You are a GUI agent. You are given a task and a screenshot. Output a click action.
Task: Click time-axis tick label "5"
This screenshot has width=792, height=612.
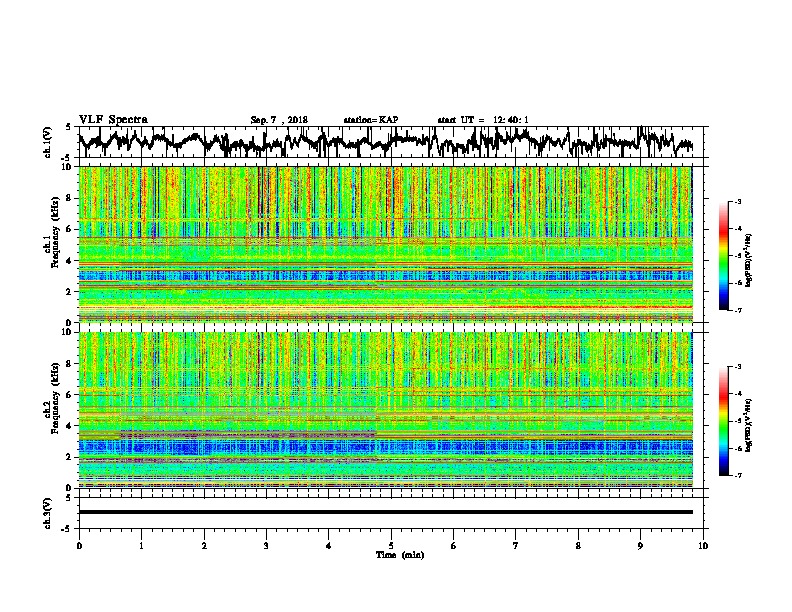pyautogui.click(x=391, y=546)
